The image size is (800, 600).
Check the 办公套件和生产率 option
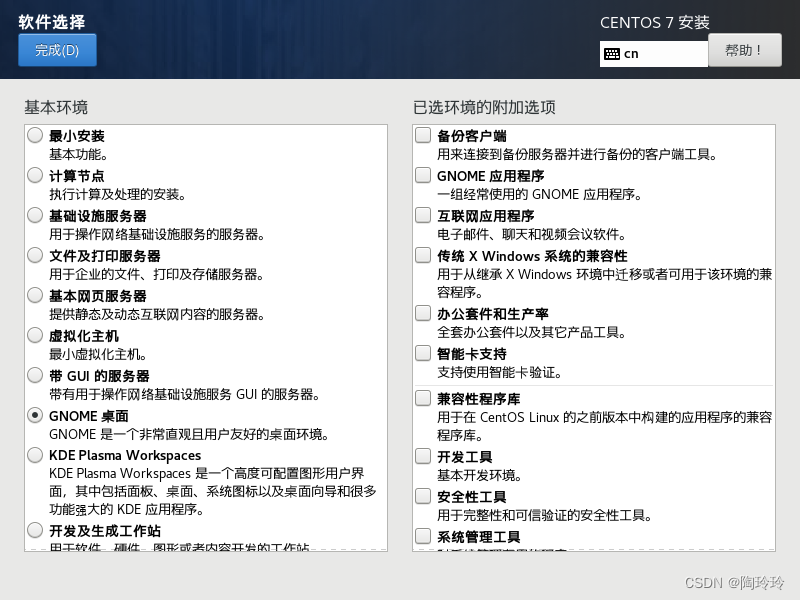(x=423, y=313)
